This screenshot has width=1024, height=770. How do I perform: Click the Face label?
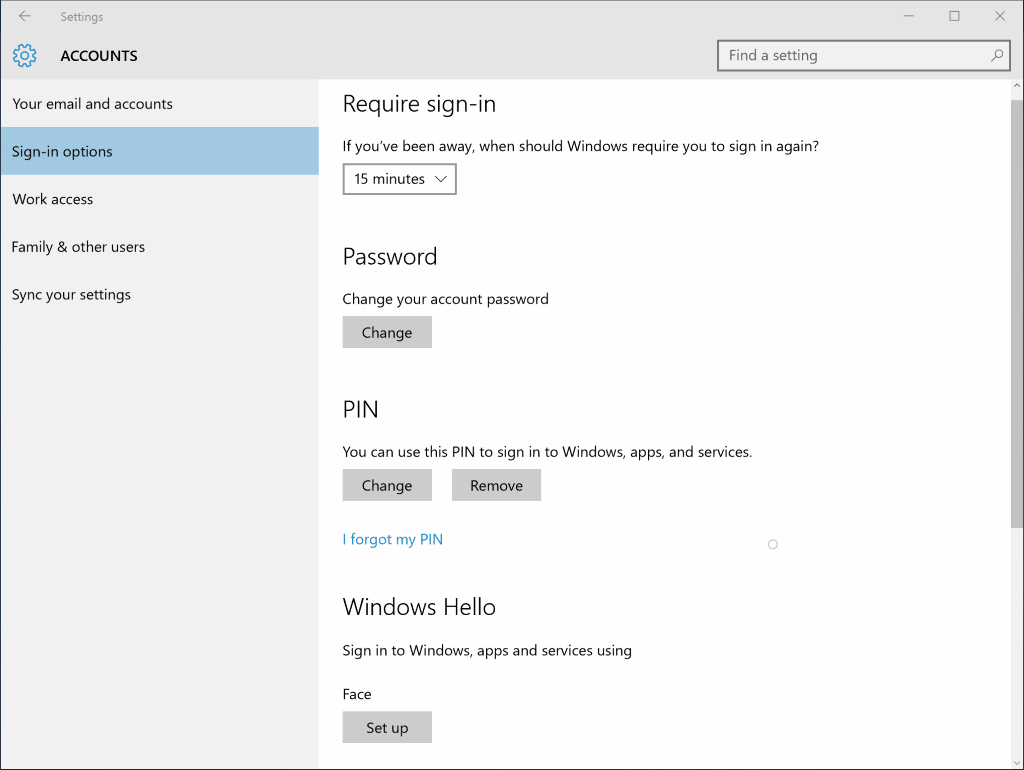[x=357, y=694]
